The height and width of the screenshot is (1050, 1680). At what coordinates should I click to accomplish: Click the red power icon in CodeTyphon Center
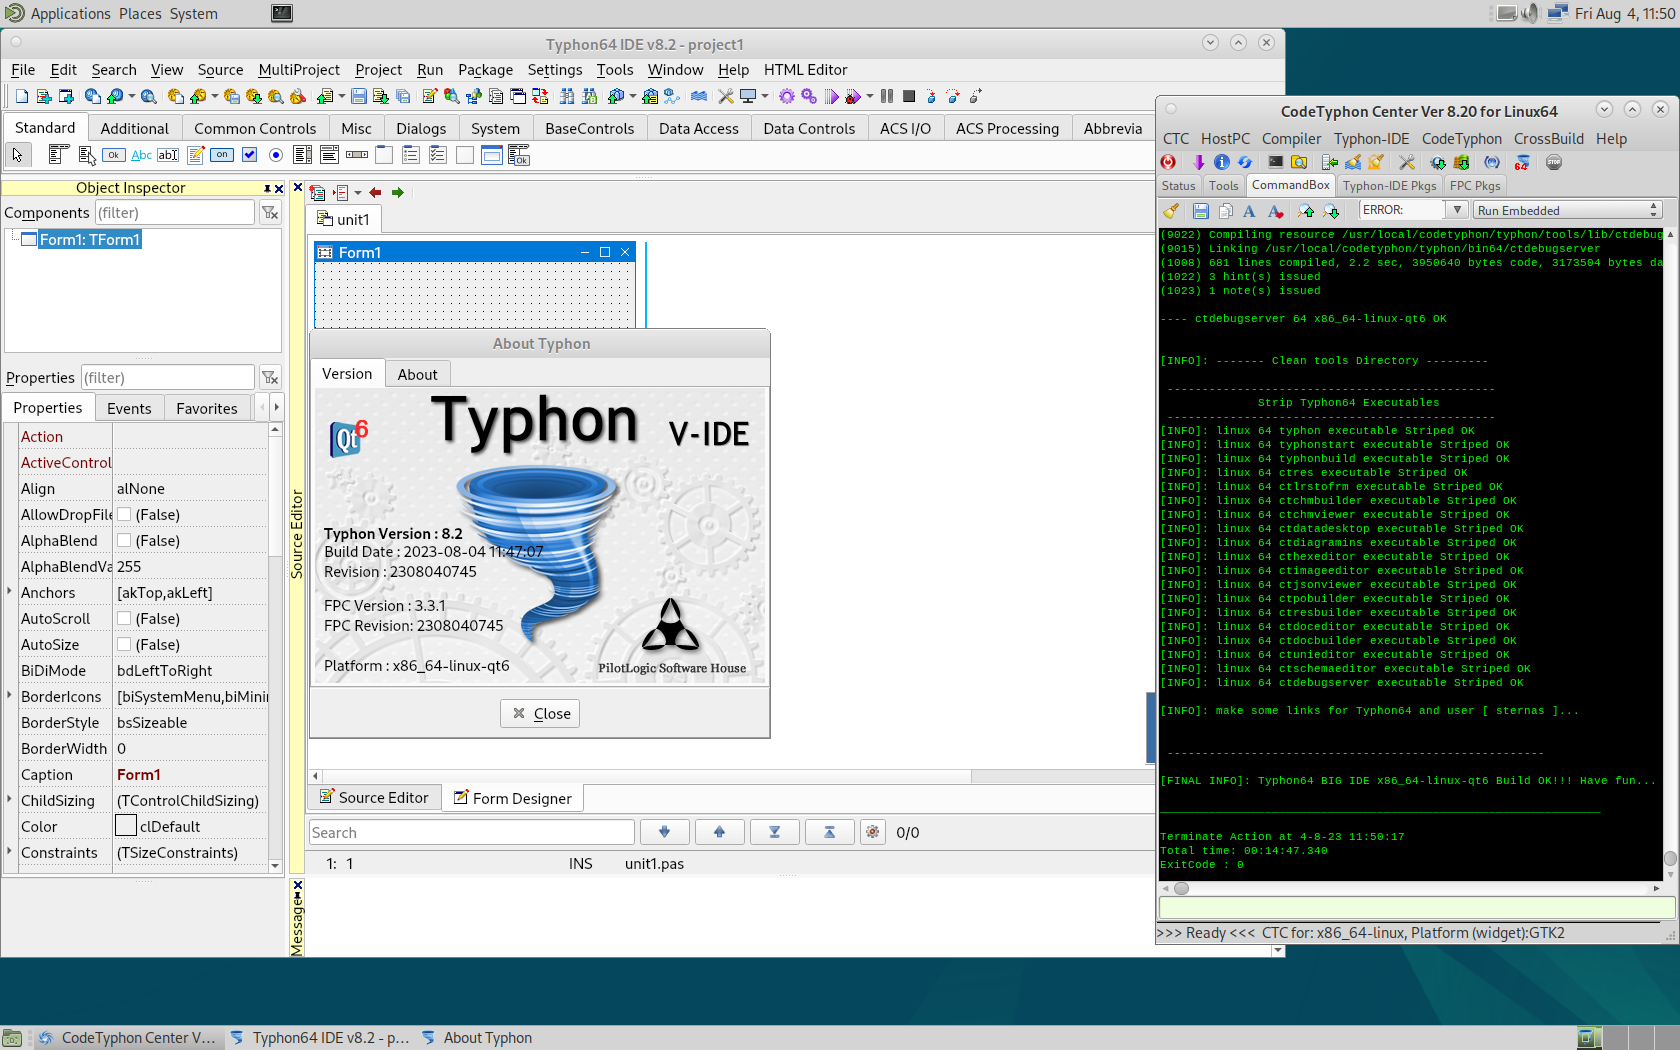[x=1168, y=162]
